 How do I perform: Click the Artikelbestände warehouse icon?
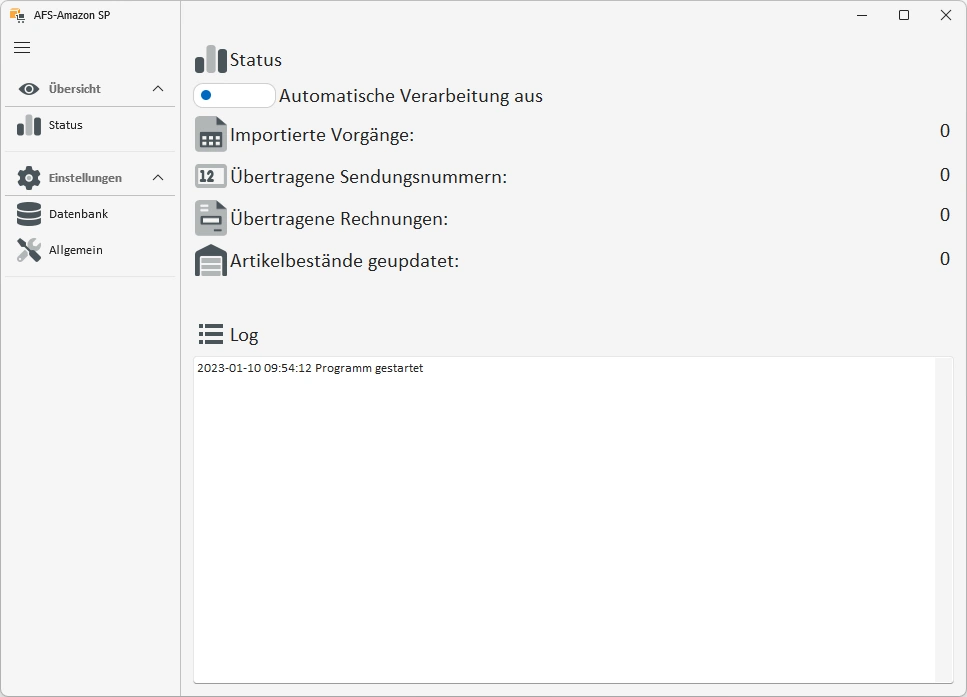tap(211, 260)
